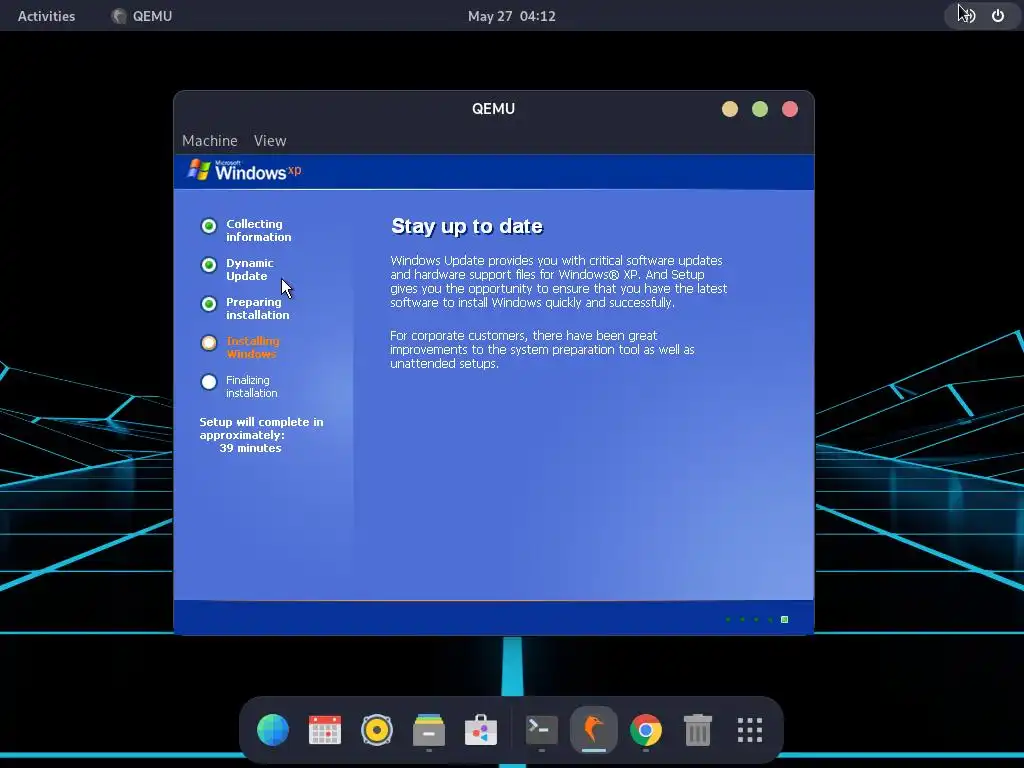Click the power icon in top bar
This screenshot has height=768, width=1024.
click(x=998, y=16)
